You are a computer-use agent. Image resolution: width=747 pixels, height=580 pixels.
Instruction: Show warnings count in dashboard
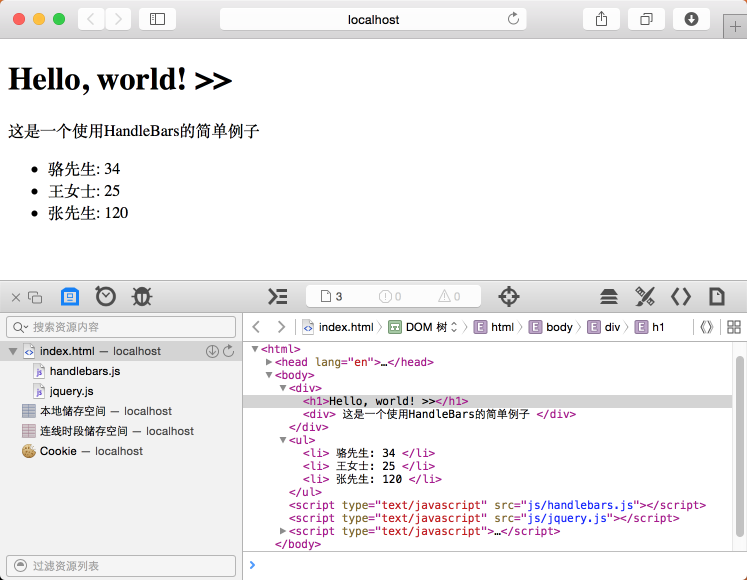pos(449,296)
